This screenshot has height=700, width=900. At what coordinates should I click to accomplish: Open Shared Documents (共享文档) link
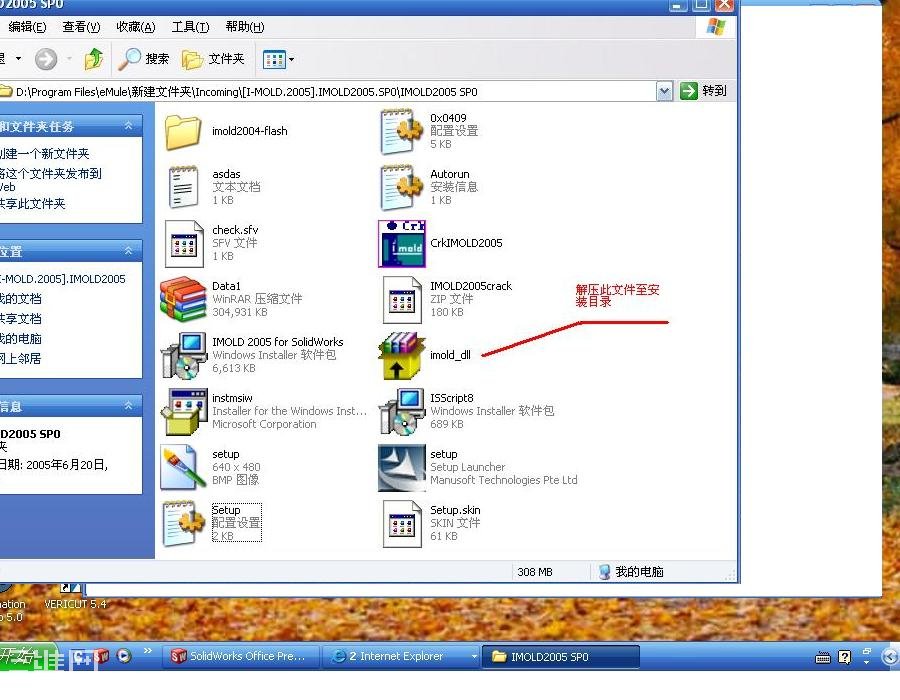tap(21, 319)
